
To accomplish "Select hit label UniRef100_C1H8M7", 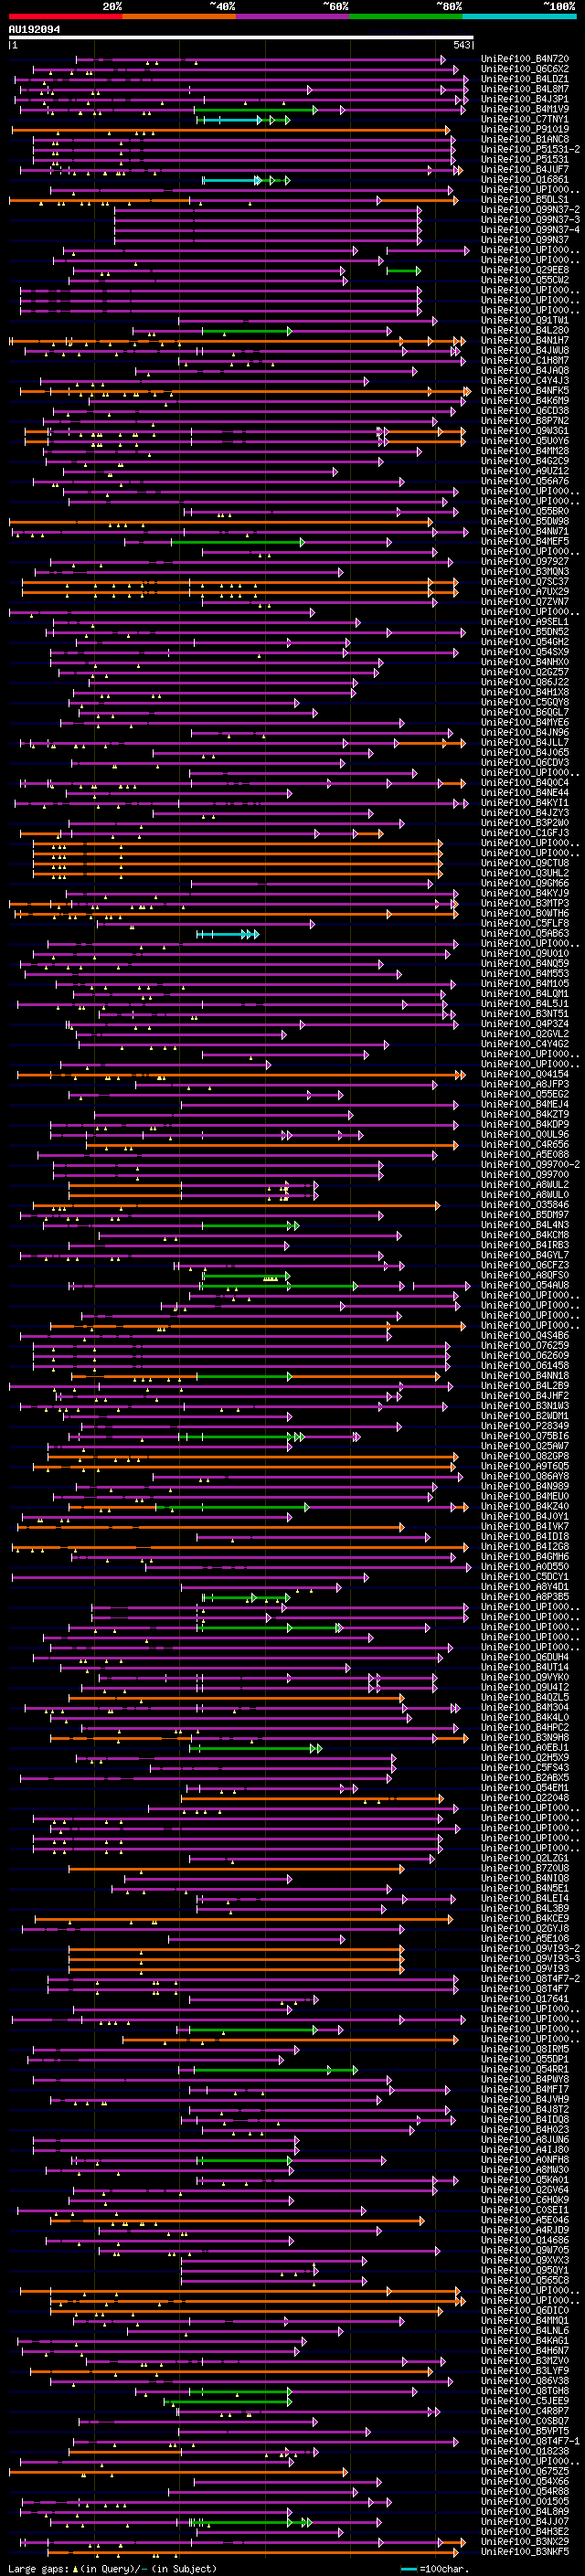I will 525,361.
